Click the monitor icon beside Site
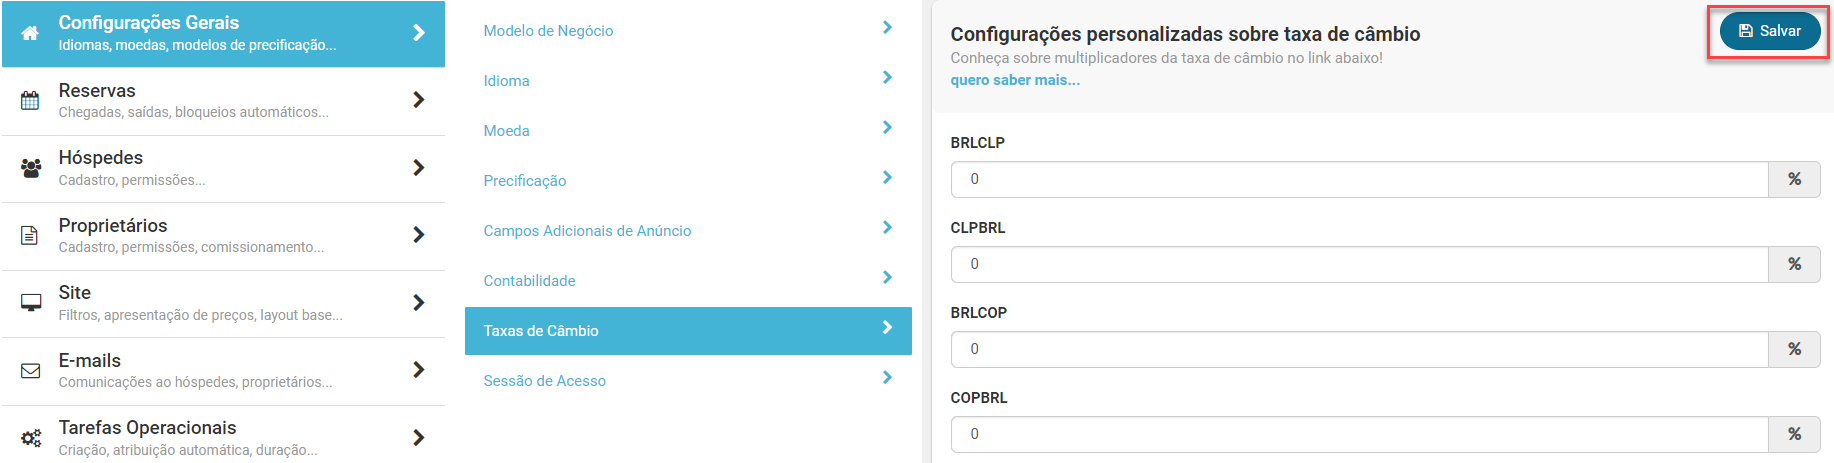Image resolution: width=1834 pixels, height=463 pixels. pyautogui.click(x=31, y=302)
